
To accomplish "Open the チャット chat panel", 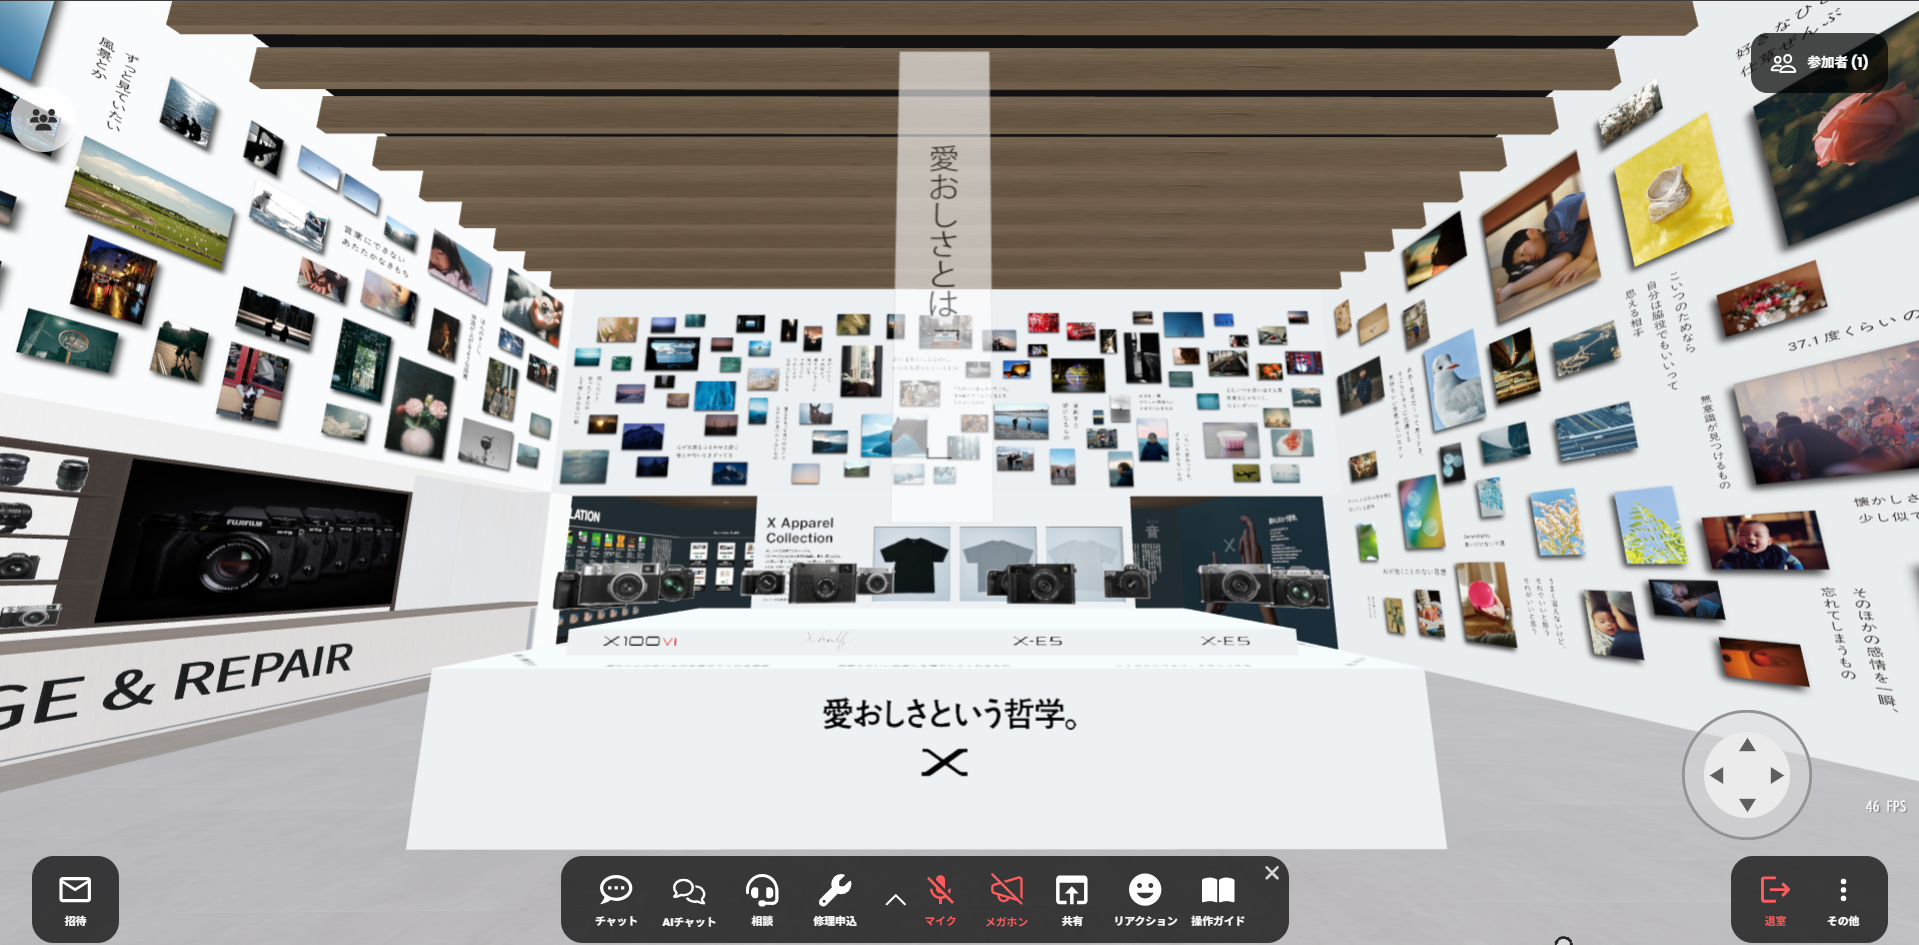I will click(x=616, y=900).
